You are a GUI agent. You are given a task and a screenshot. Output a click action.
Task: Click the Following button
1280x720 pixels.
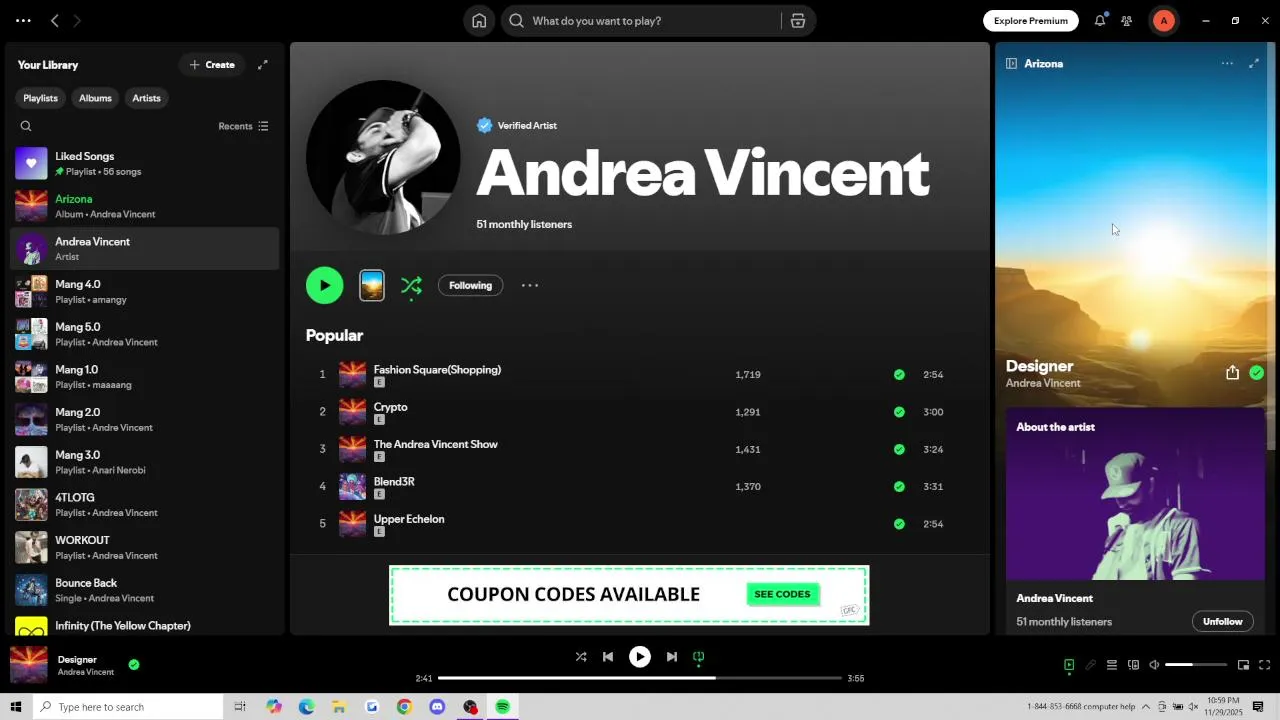(x=470, y=286)
